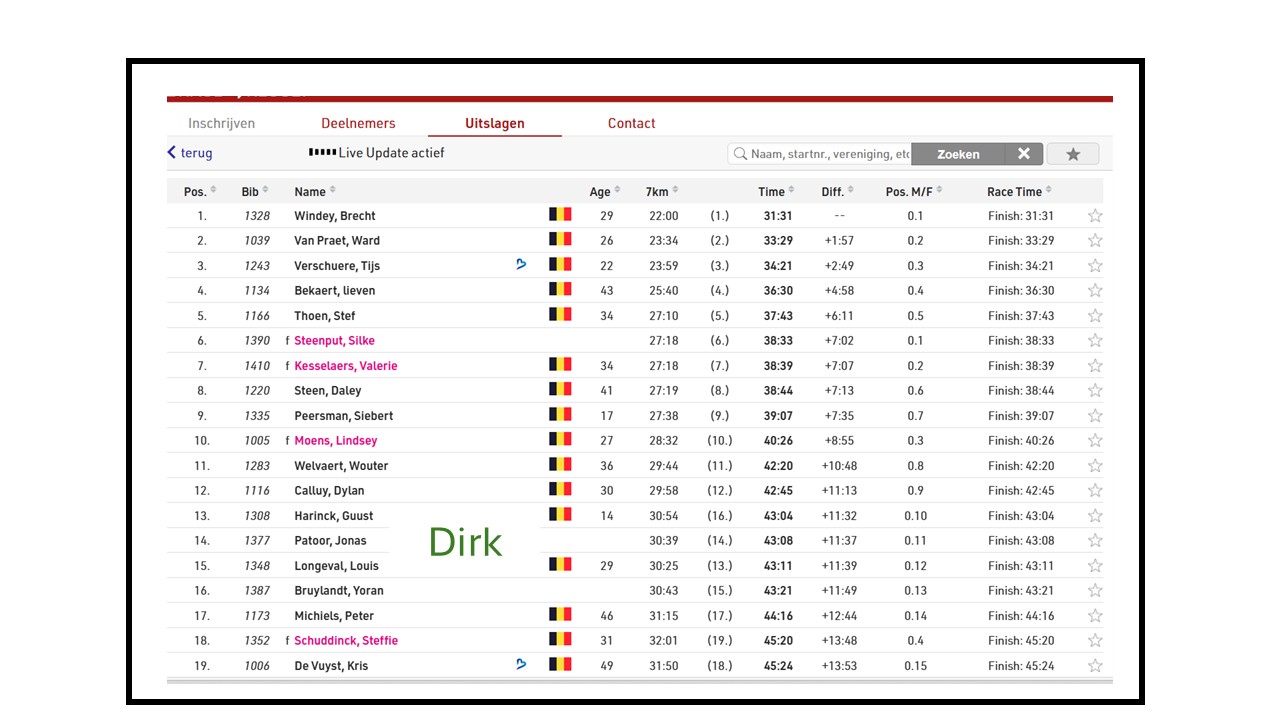Viewport: 1280px width, 720px height.
Task: Open the Deelnemers tab
Action: click(358, 123)
